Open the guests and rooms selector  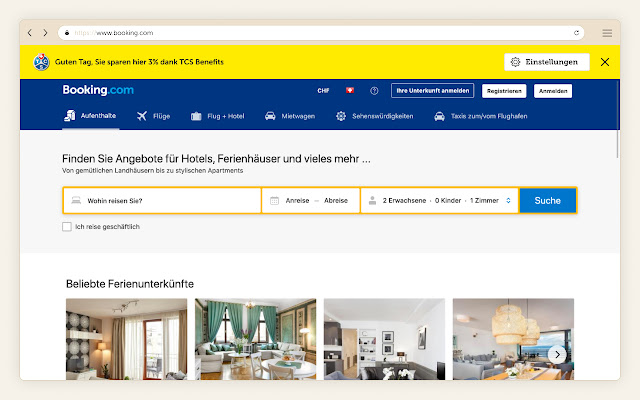coord(440,200)
